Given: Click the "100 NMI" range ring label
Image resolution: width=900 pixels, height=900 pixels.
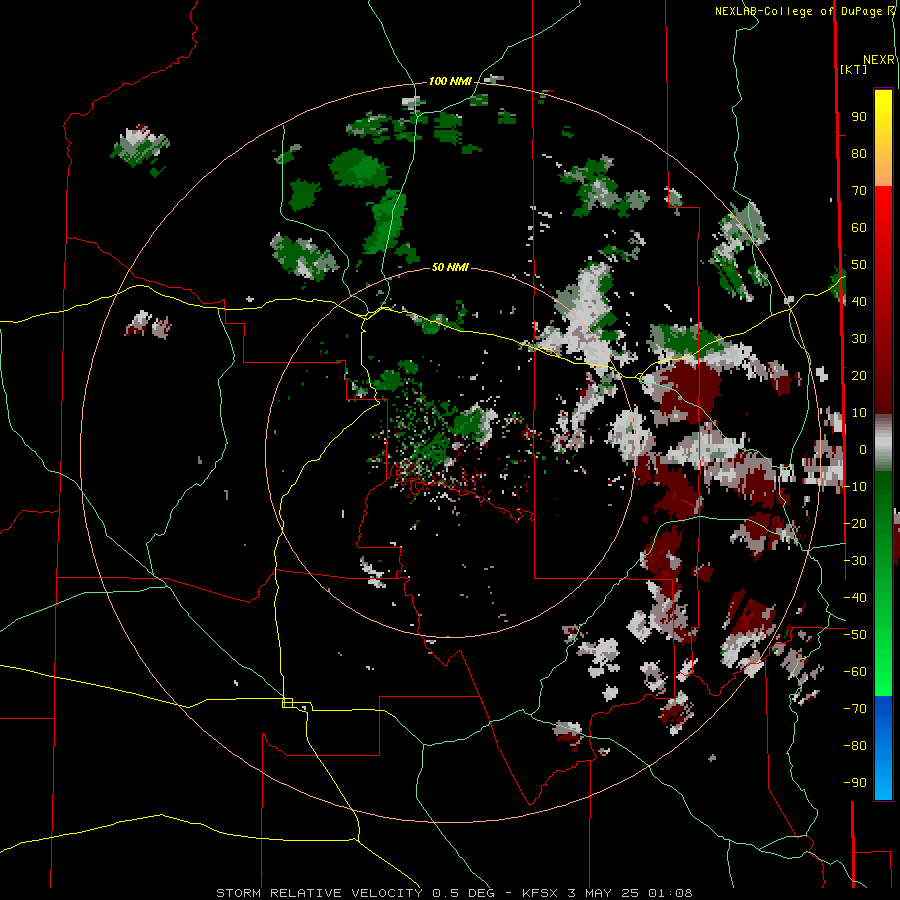Looking at the screenshot, I should [x=450, y=82].
